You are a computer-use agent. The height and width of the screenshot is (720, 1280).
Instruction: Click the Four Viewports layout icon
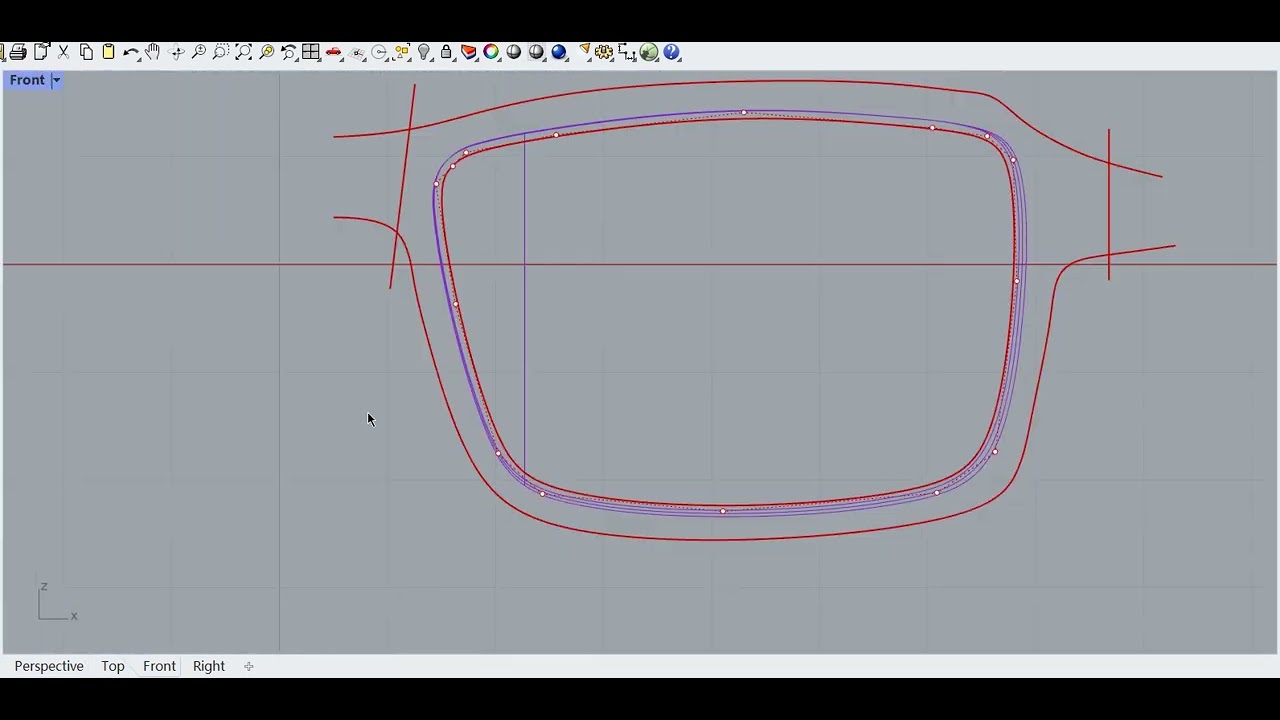311,52
